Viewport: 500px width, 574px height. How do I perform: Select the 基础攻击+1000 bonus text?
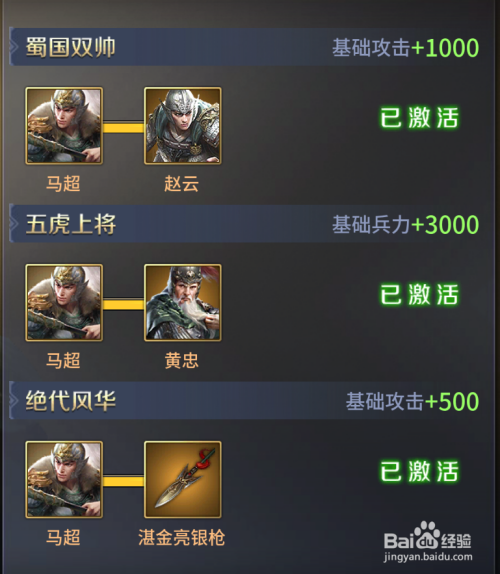406,48
